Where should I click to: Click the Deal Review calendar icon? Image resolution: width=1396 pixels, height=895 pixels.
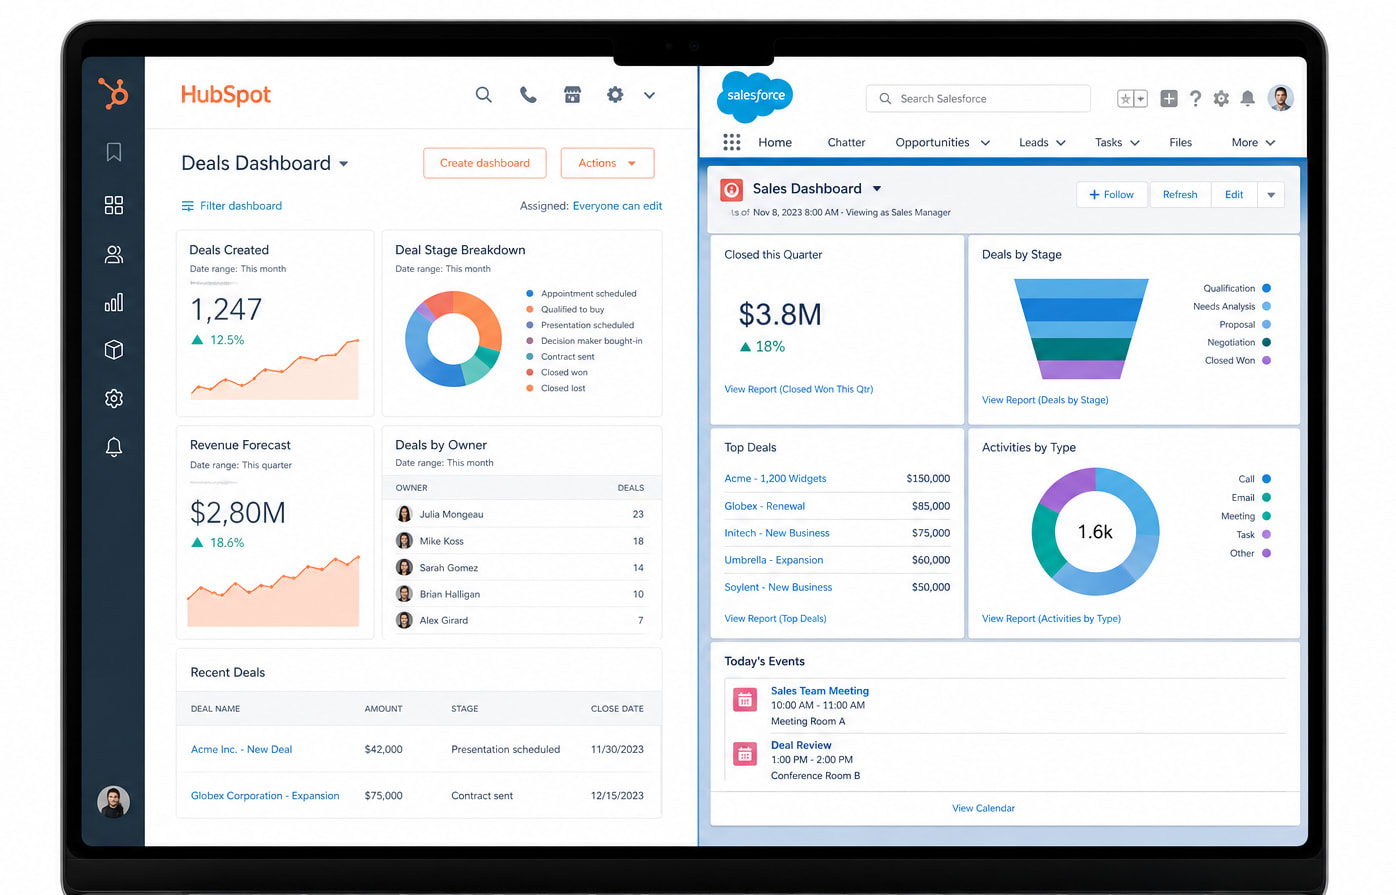tap(745, 754)
